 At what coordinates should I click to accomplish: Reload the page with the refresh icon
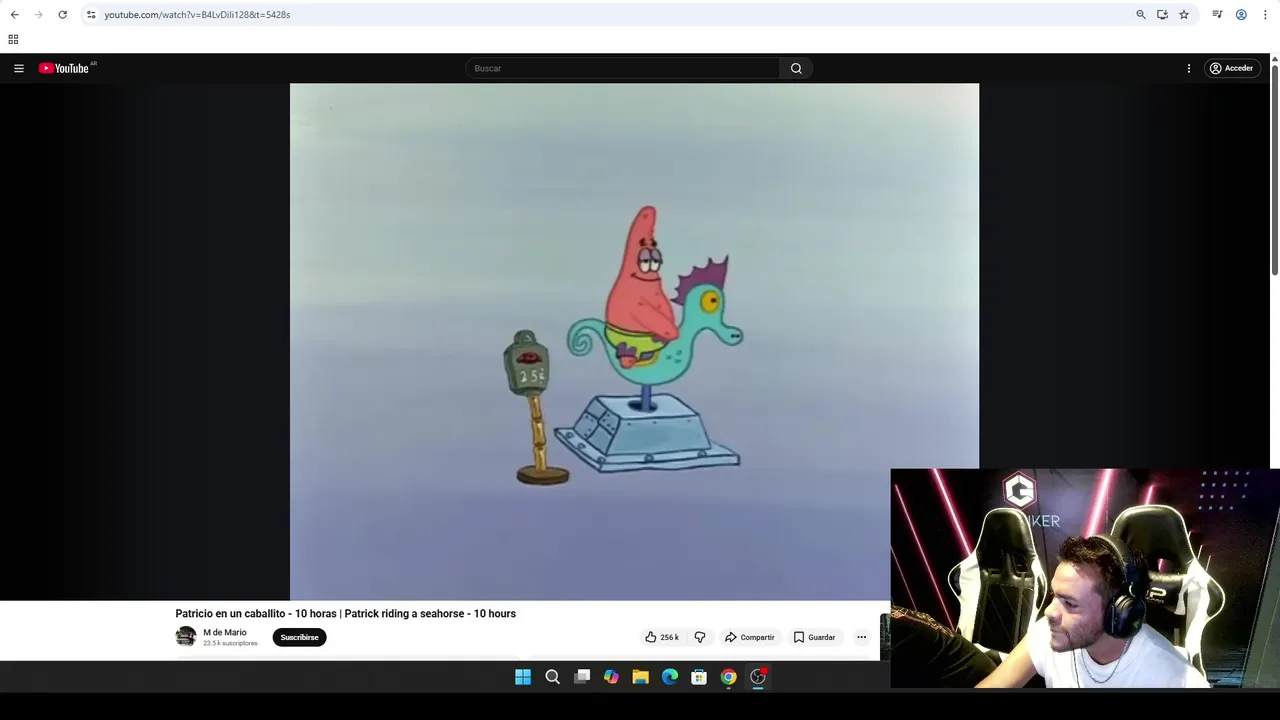click(62, 15)
